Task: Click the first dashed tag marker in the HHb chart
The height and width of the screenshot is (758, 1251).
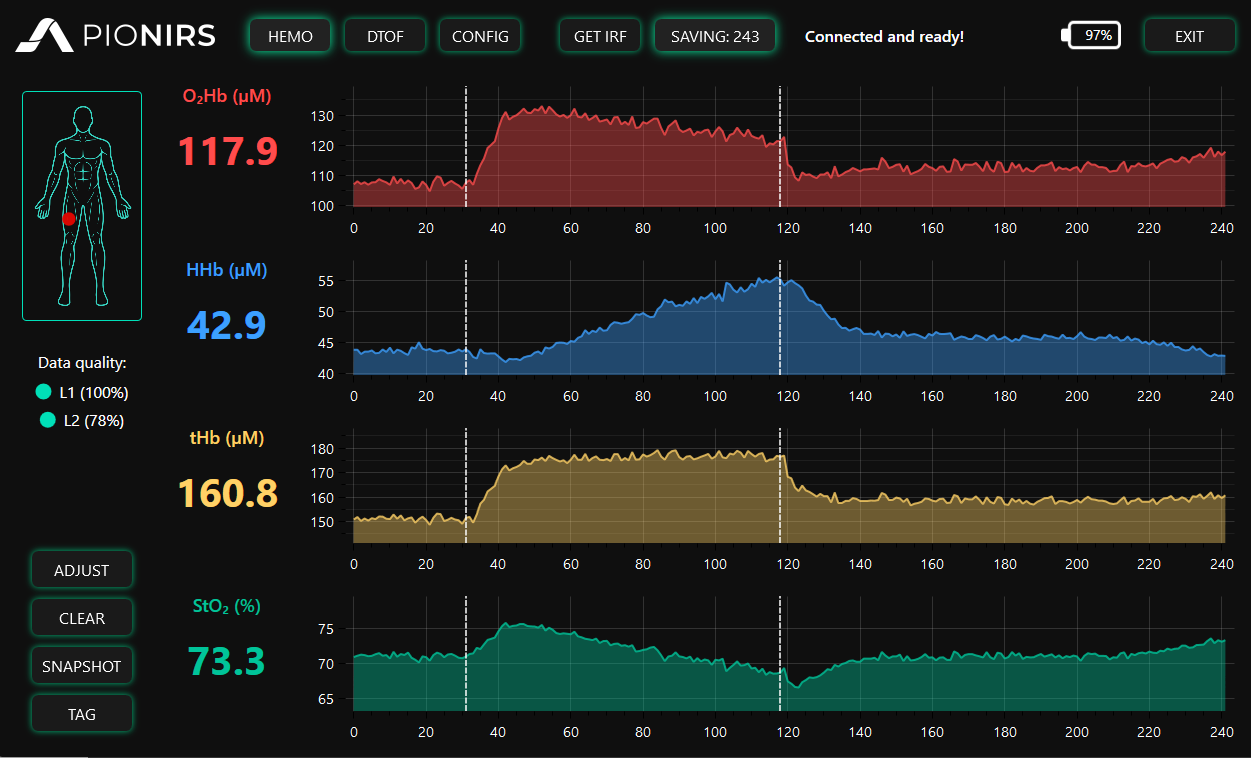Action: (466, 318)
